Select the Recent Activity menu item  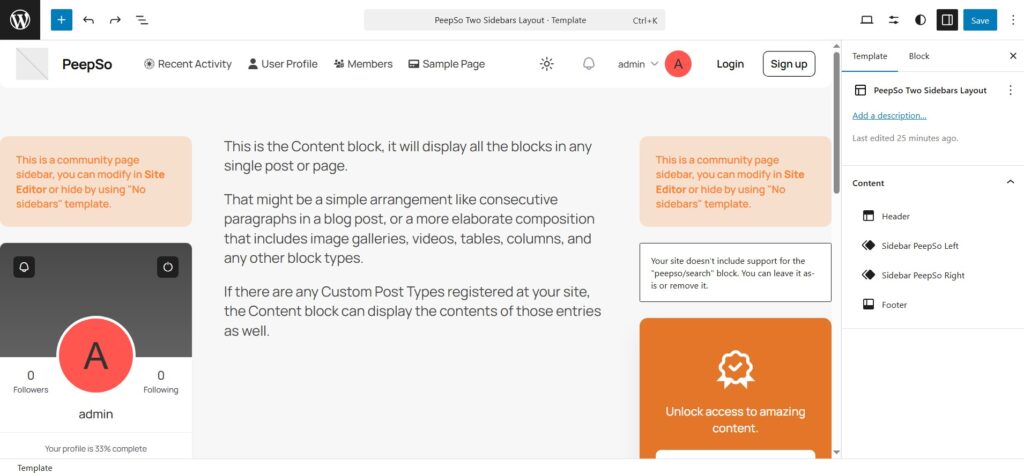click(188, 64)
